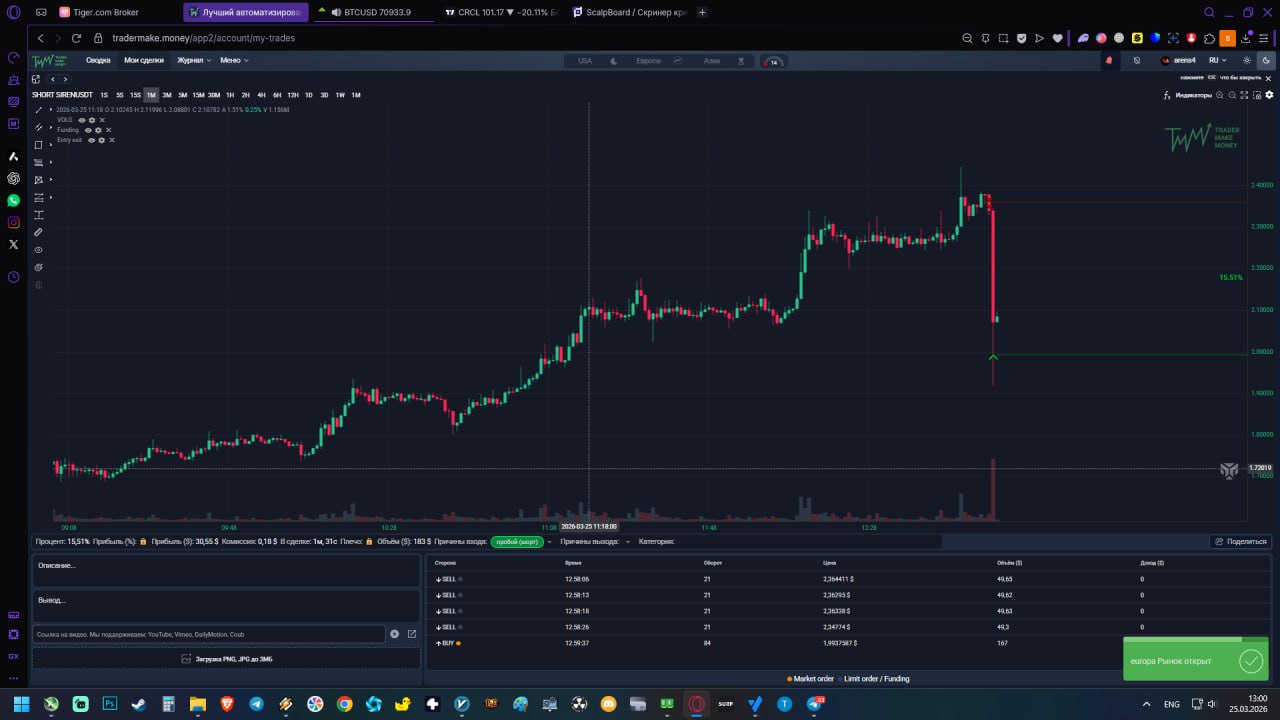Open ChatGPT in the browser sidebar
Viewport: 1280px width, 720px height.
coord(13,178)
